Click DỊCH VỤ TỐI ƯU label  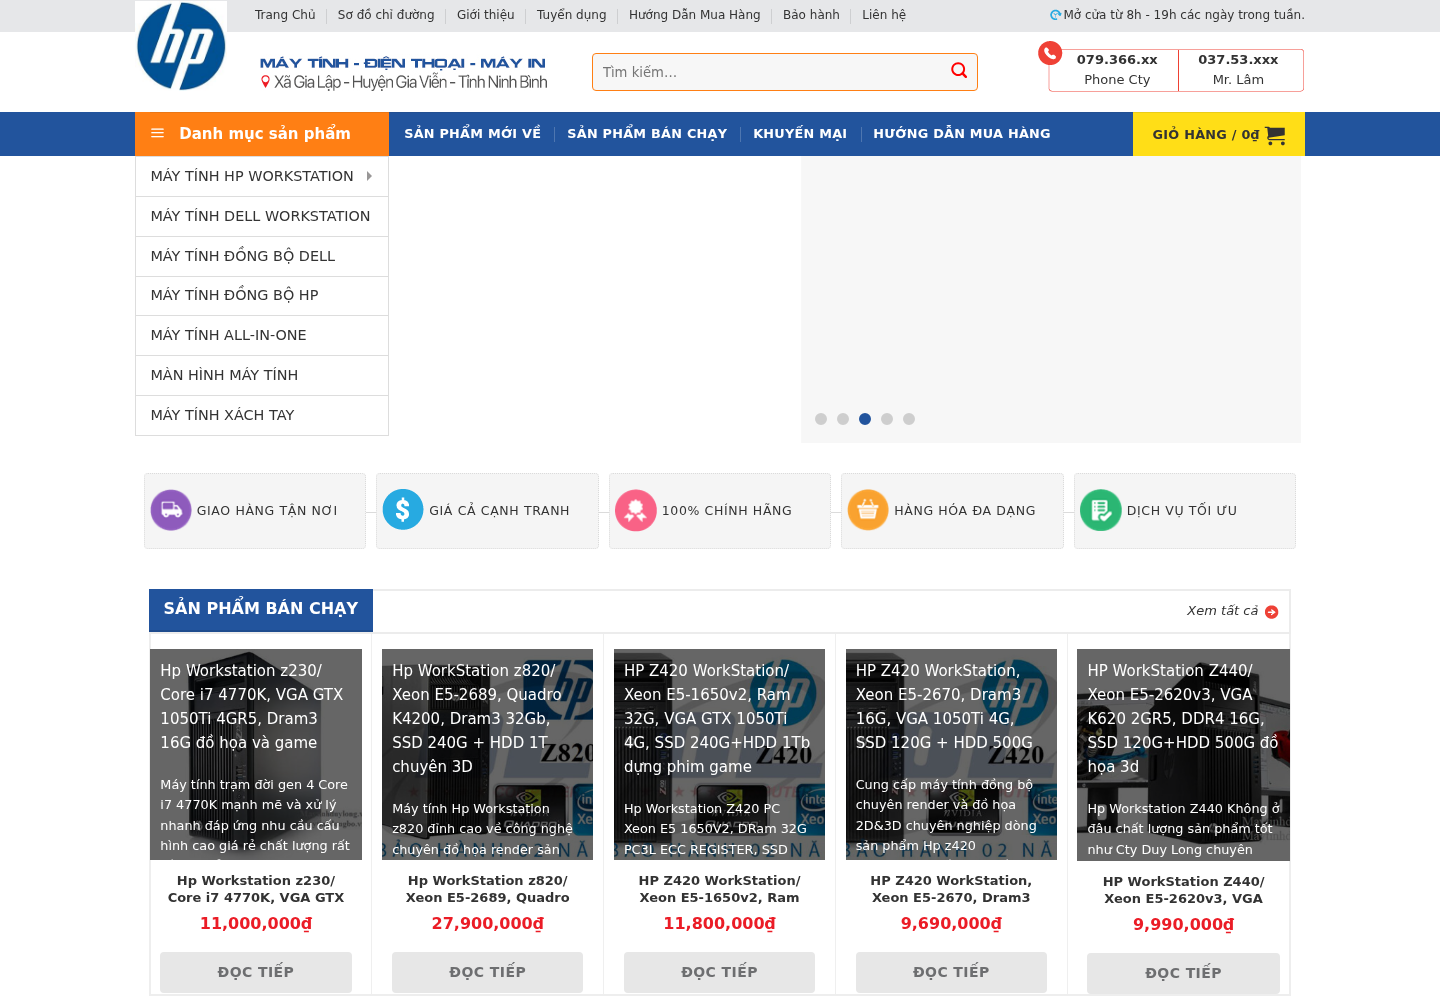pyautogui.click(x=1182, y=511)
